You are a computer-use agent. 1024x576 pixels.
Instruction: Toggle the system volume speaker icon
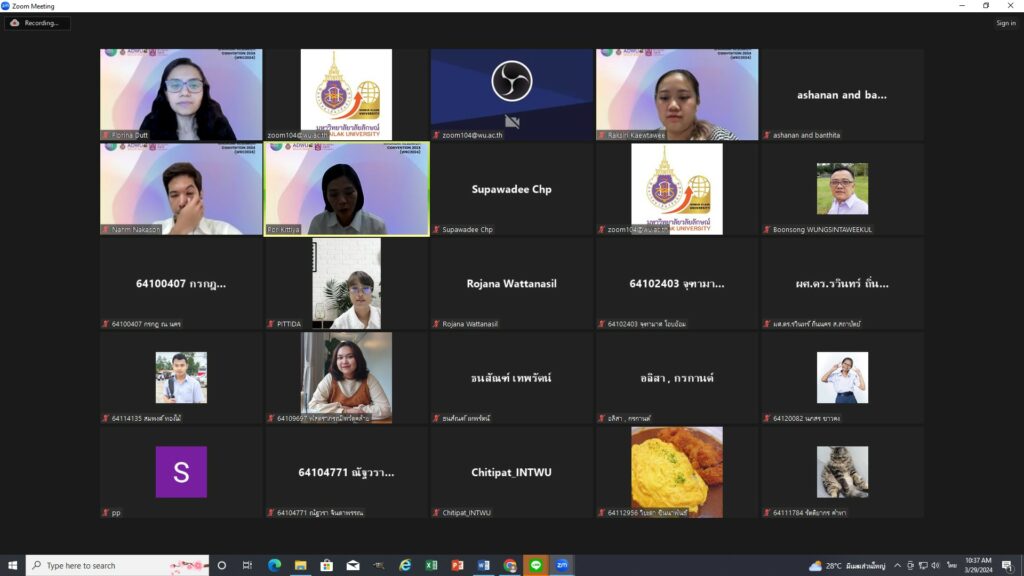[x=935, y=565]
